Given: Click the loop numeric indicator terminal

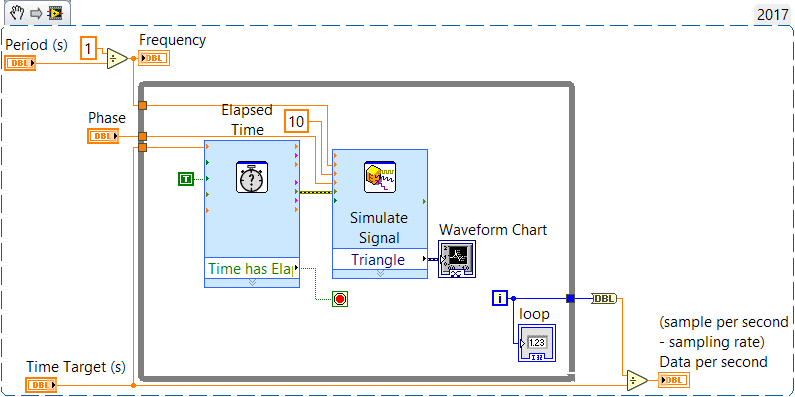Looking at the screenshot, I should click(x=536, y=343).
